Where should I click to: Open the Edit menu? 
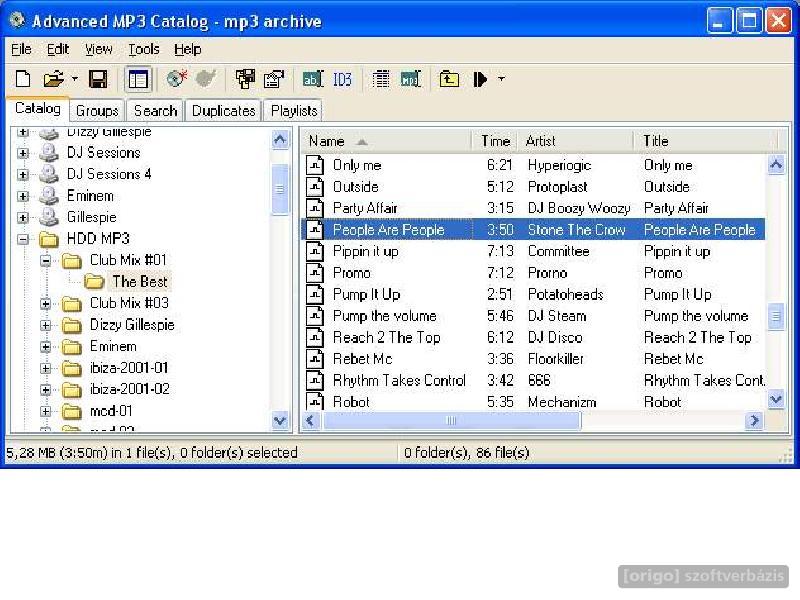[x=58, y=49]
